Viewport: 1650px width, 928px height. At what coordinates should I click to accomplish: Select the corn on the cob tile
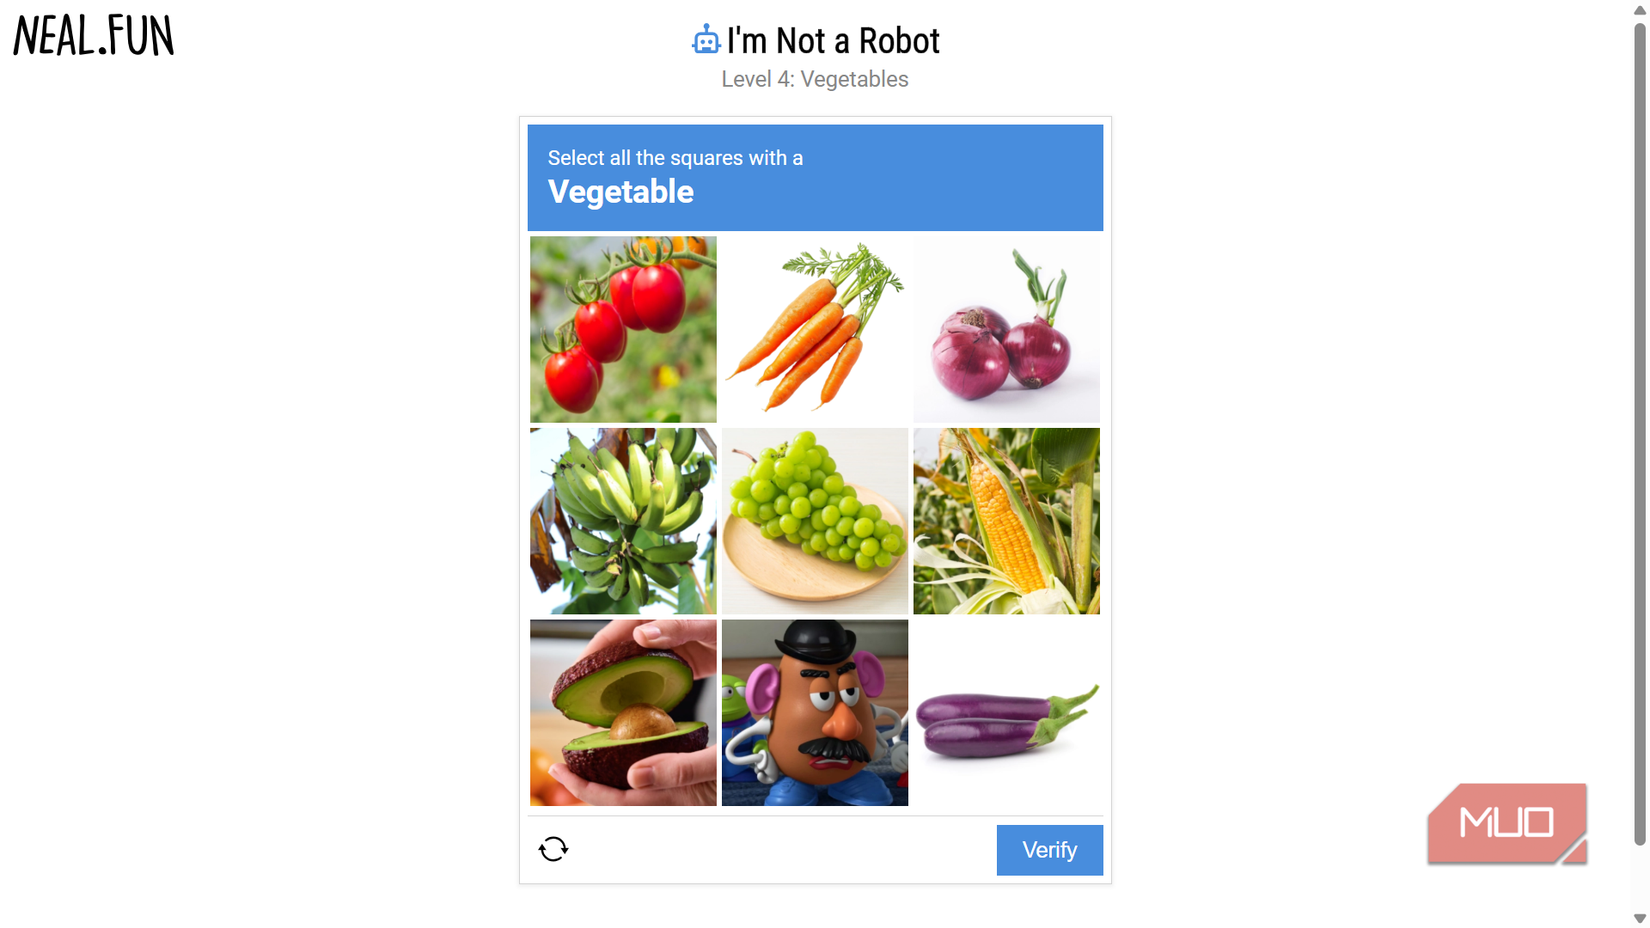pos(1006,521)
